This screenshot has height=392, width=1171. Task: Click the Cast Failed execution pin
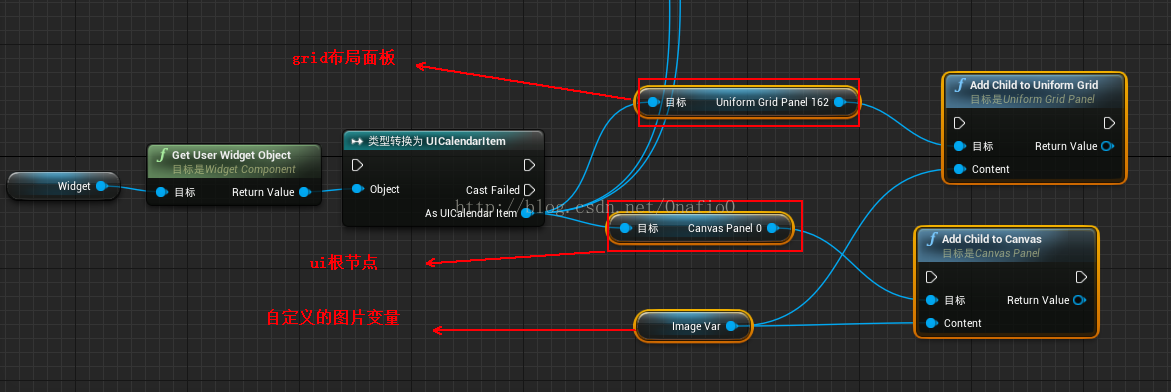coord(529,190)
